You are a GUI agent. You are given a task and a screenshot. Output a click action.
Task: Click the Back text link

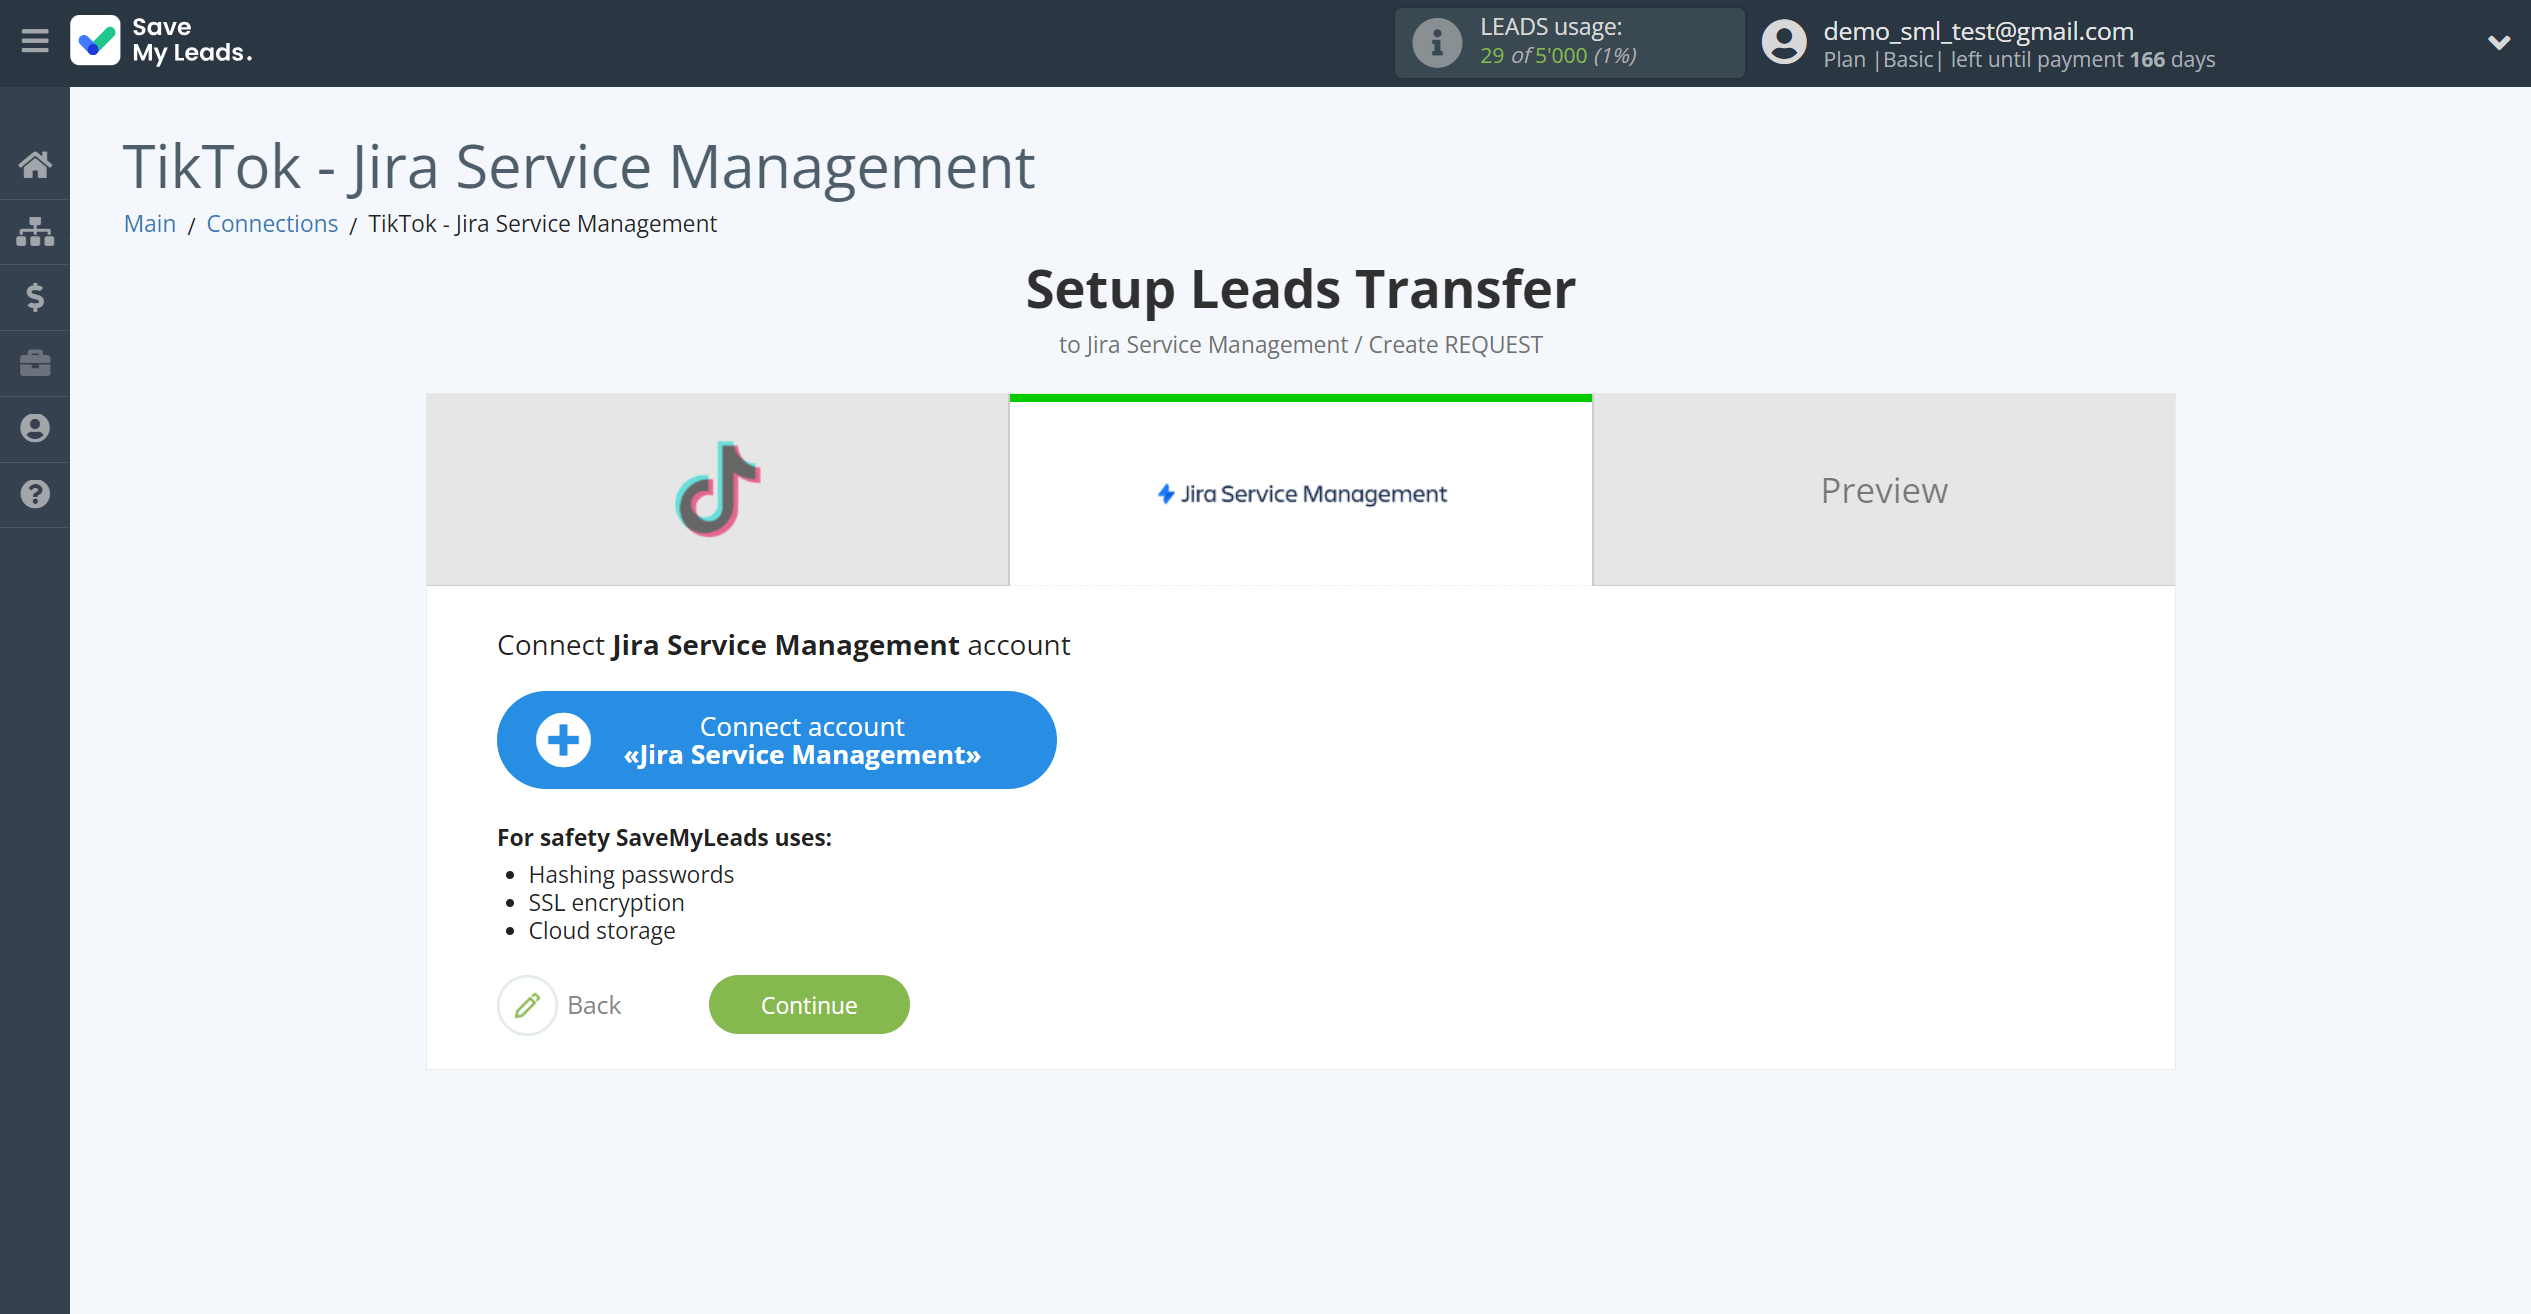click(x=594, y=1005)
